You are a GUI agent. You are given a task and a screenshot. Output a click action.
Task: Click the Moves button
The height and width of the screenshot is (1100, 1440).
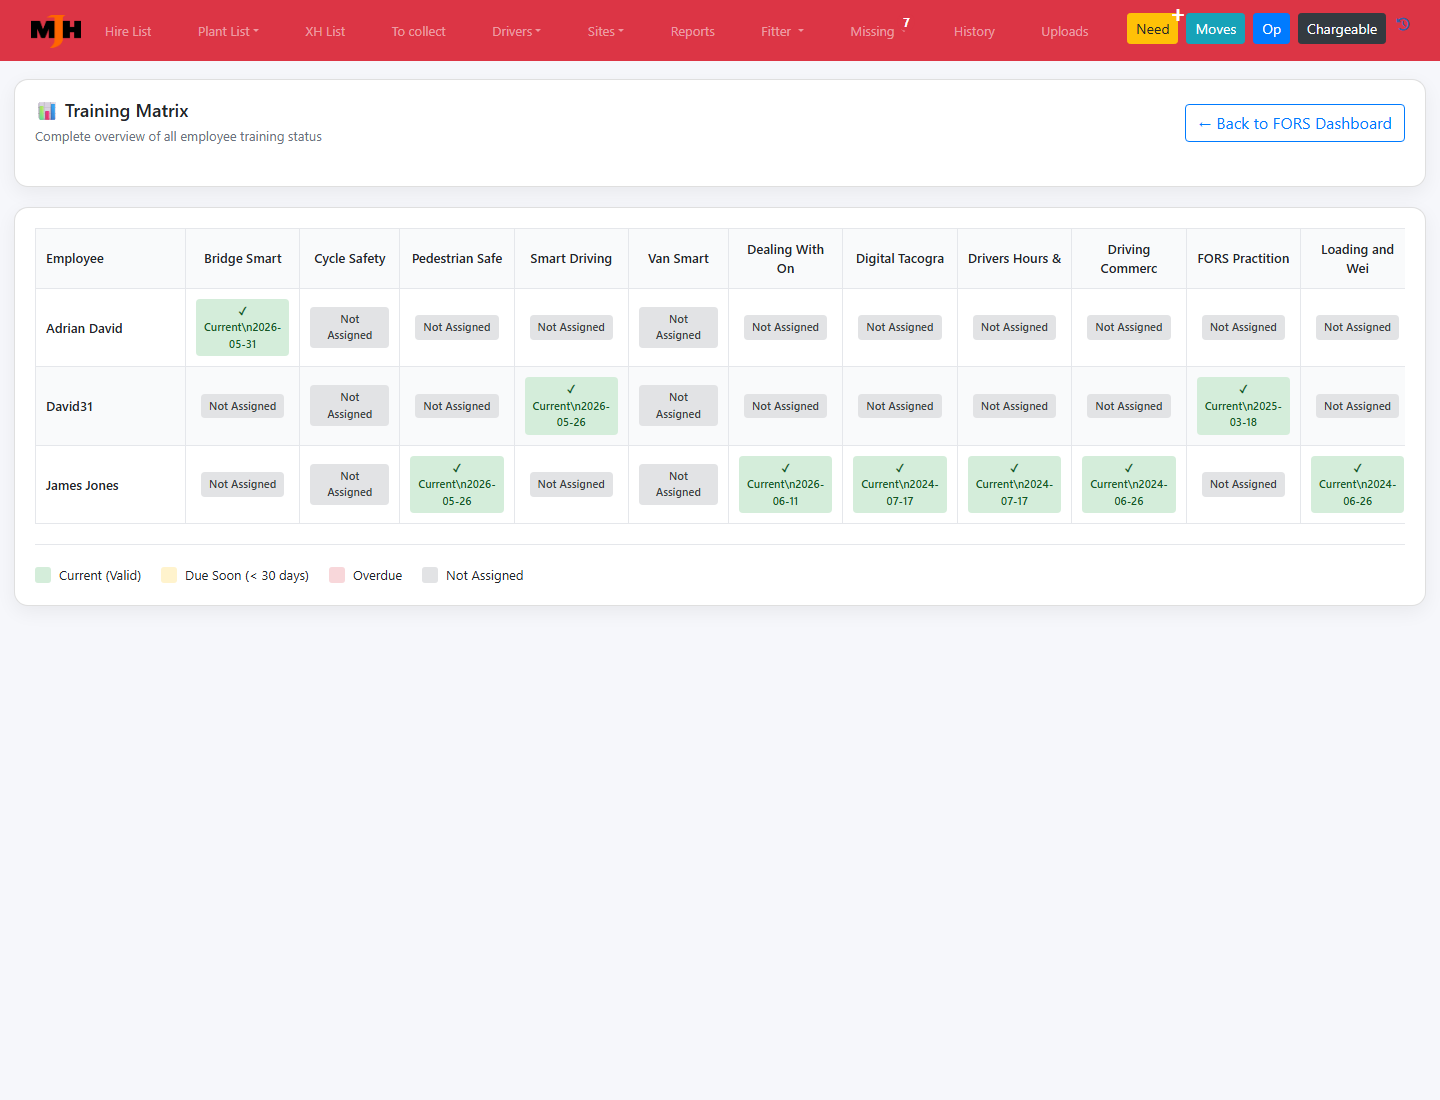(1216, 29)
